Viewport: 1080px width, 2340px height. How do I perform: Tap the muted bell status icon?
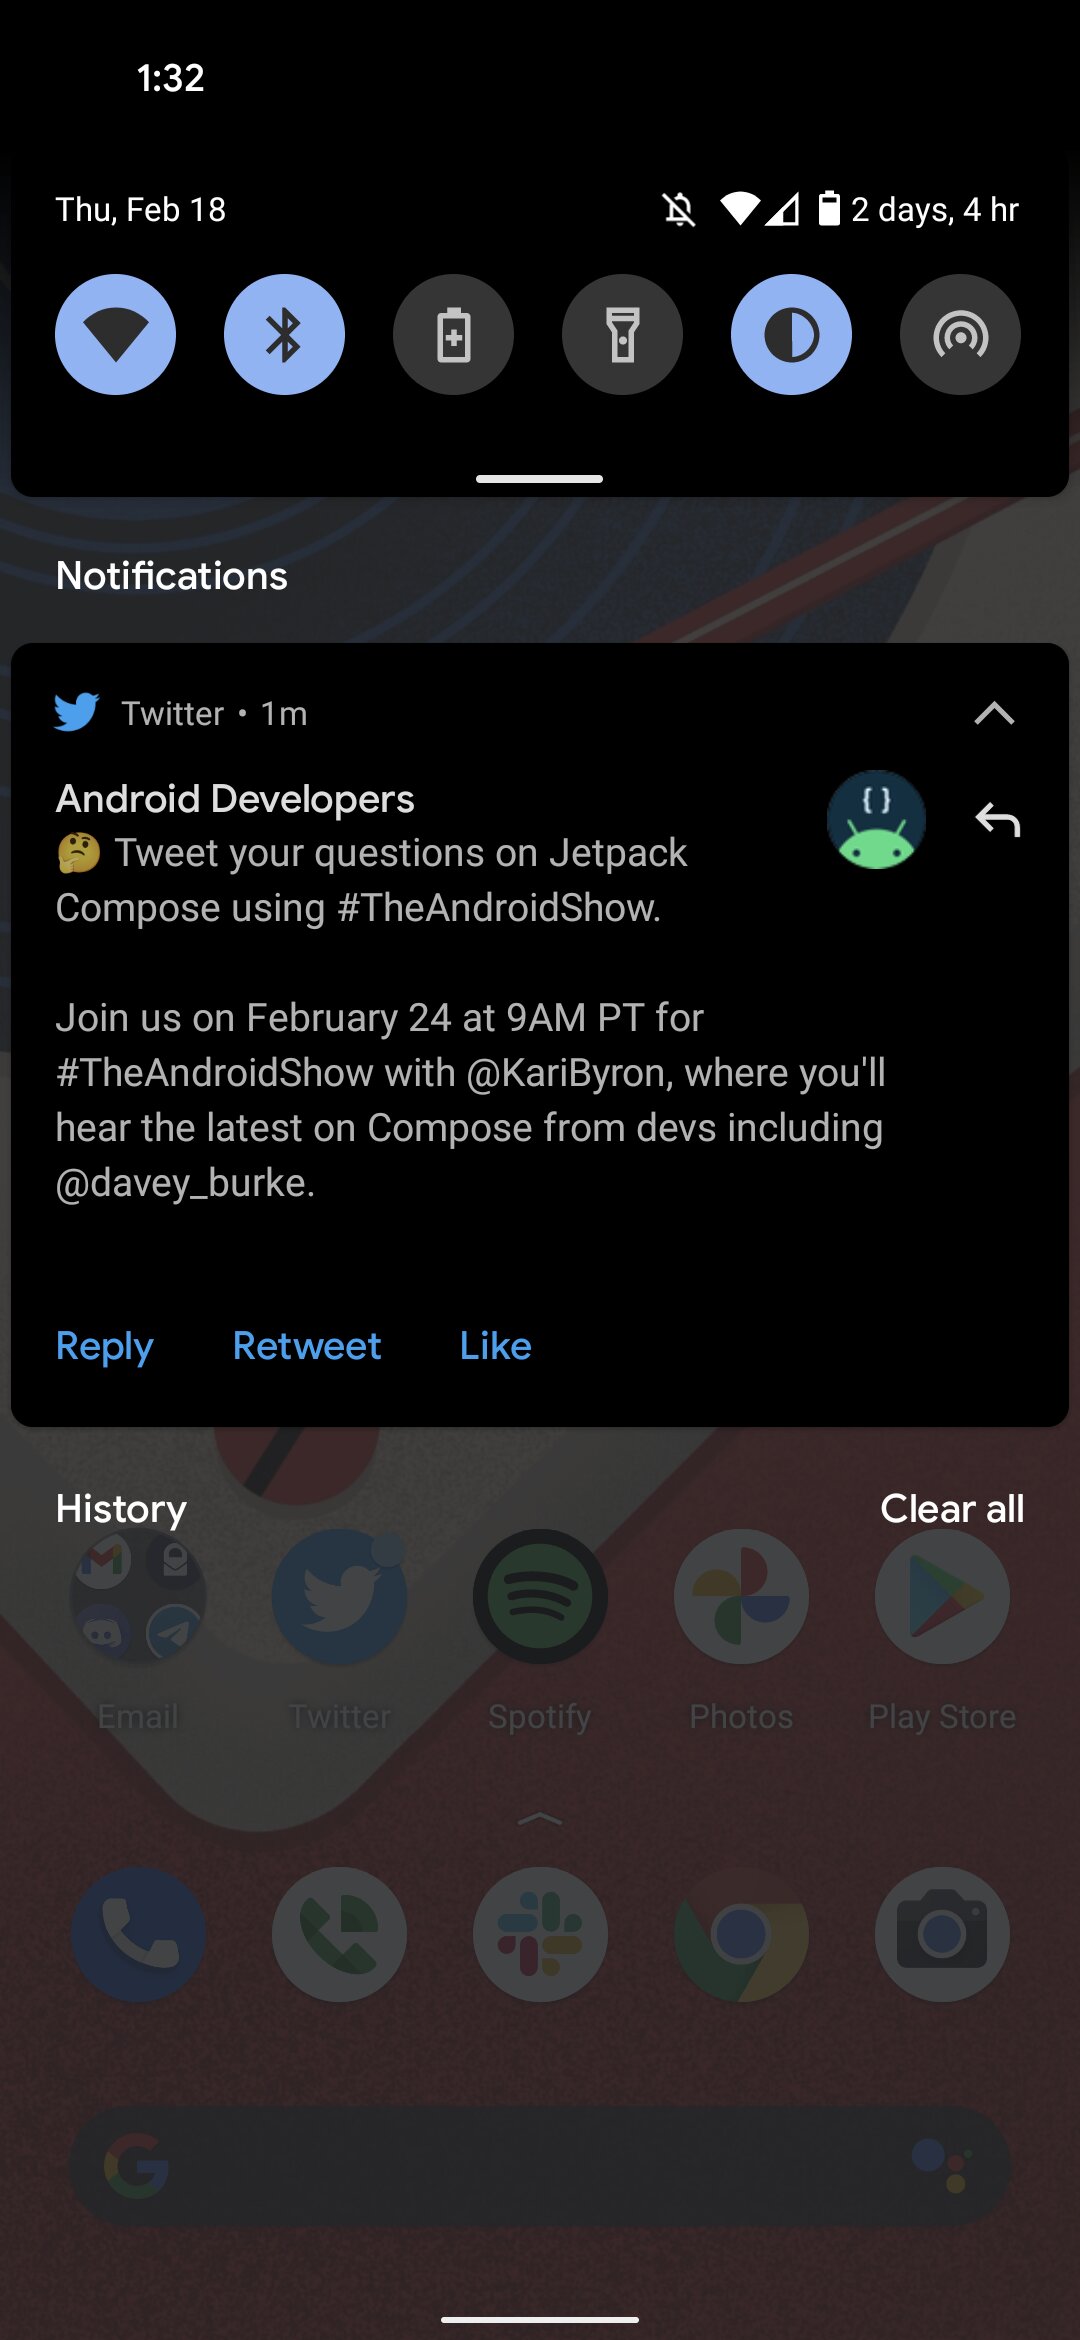coord(679,210)
